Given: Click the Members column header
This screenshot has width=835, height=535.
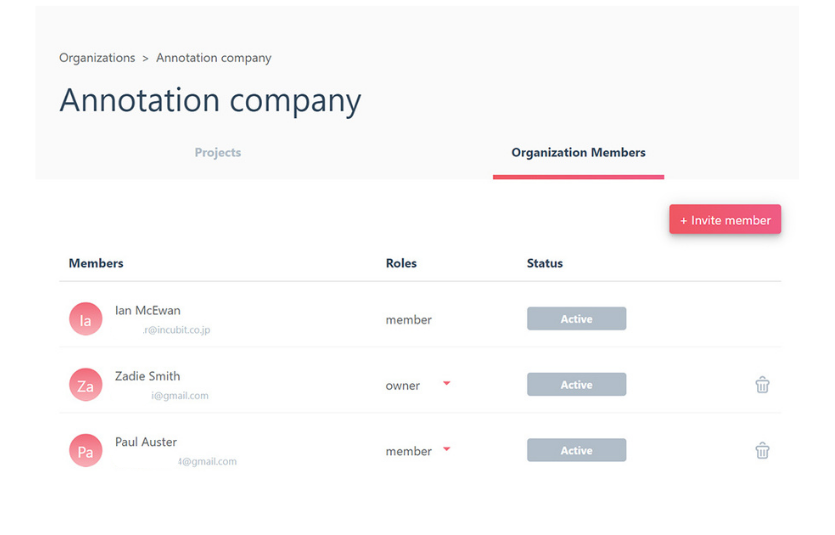Looking at the screenshot, I should coord(96,264).
